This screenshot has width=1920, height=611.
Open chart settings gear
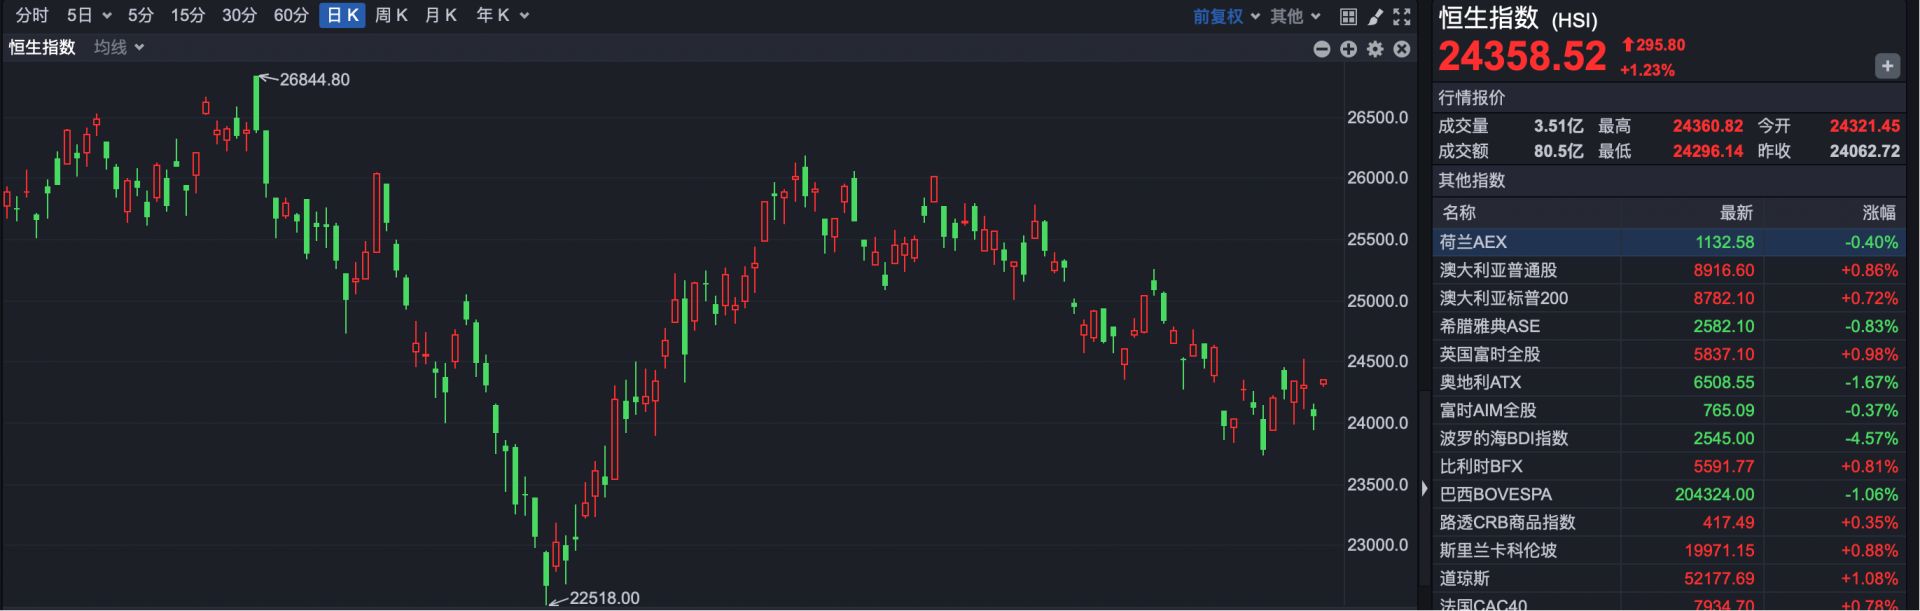(1376, 49)
